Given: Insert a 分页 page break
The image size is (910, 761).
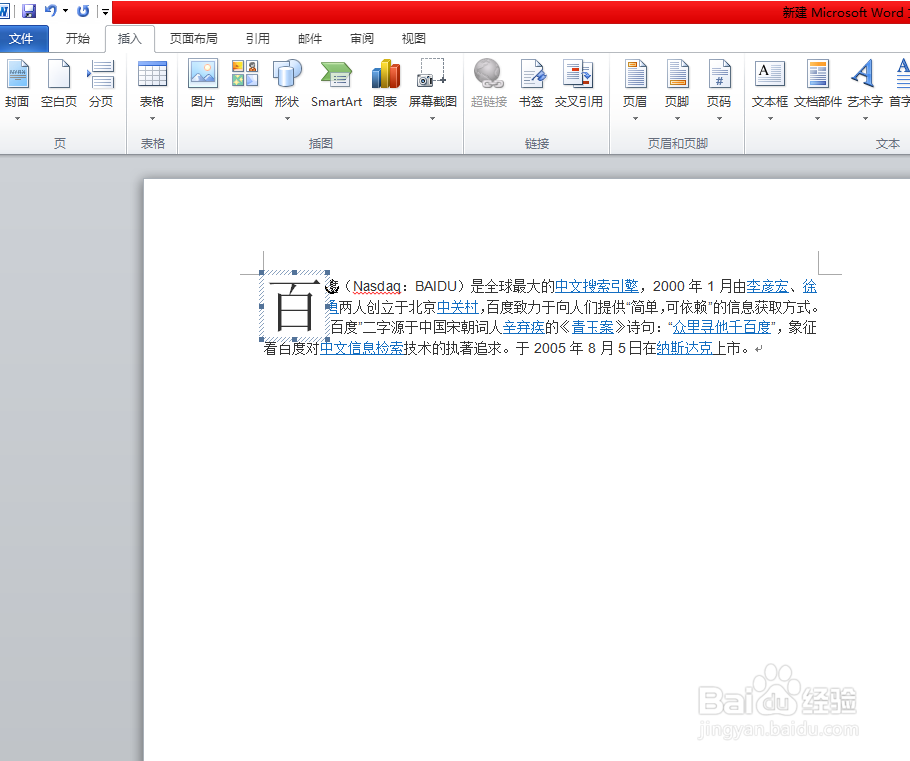Looking at the screenshot, I should click(101, 84).
